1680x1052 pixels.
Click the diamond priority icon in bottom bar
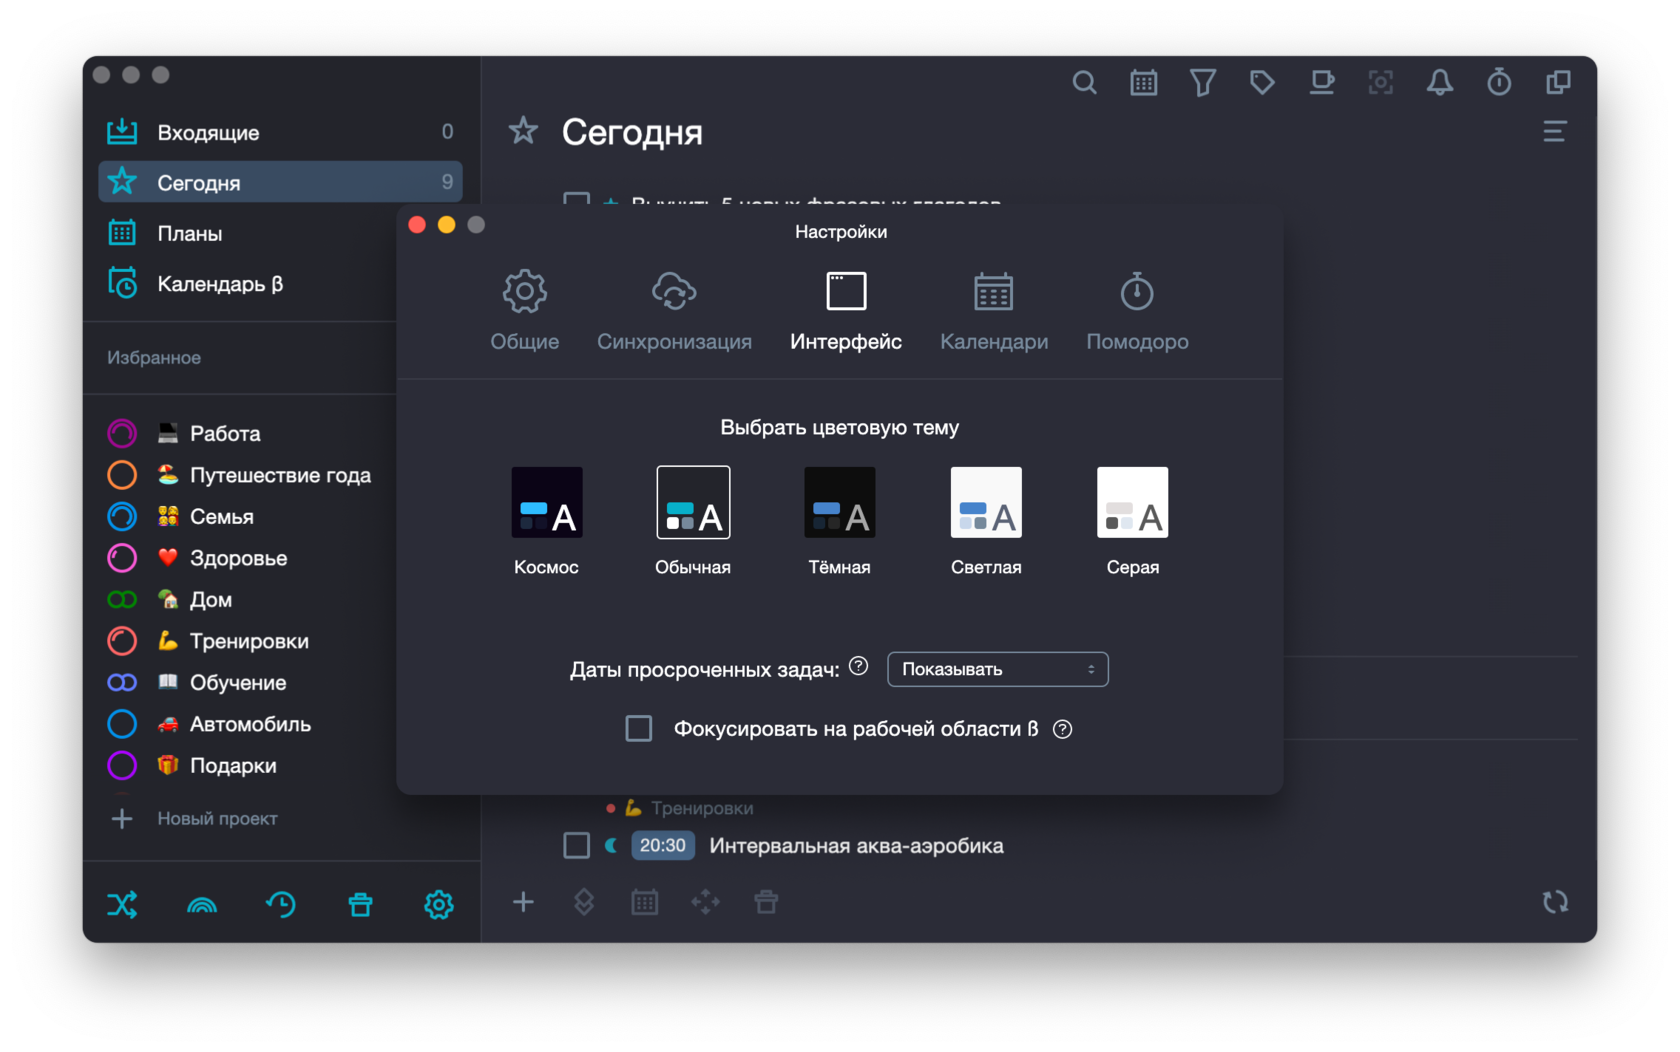[584, 902]
